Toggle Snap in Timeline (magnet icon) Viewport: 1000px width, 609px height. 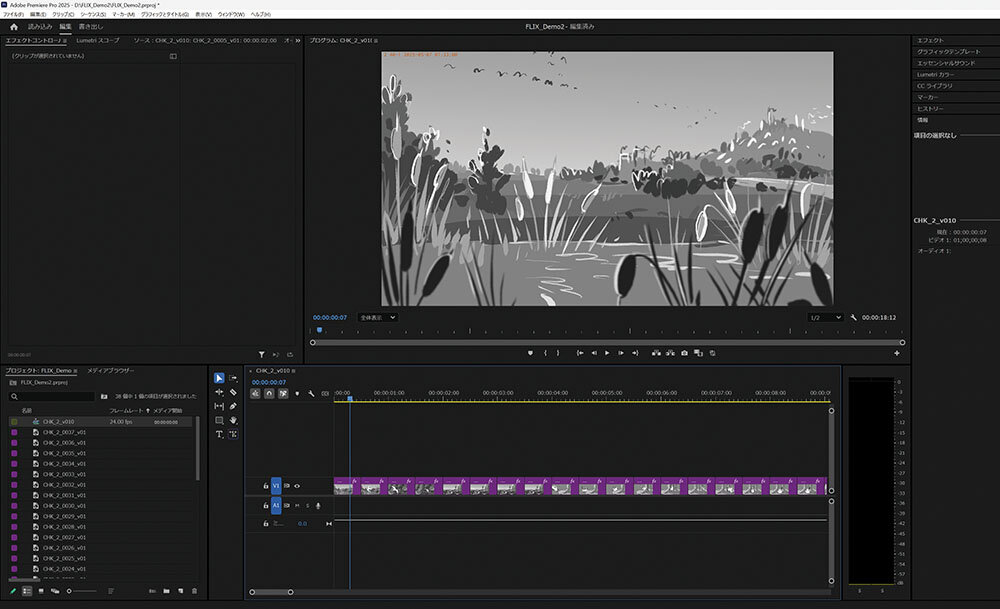point(269,393)
